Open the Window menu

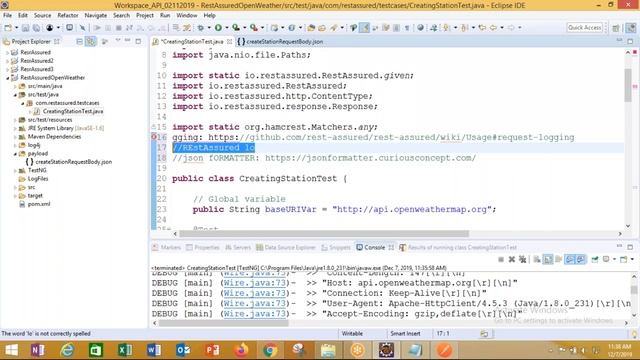(x=187, y=15)
